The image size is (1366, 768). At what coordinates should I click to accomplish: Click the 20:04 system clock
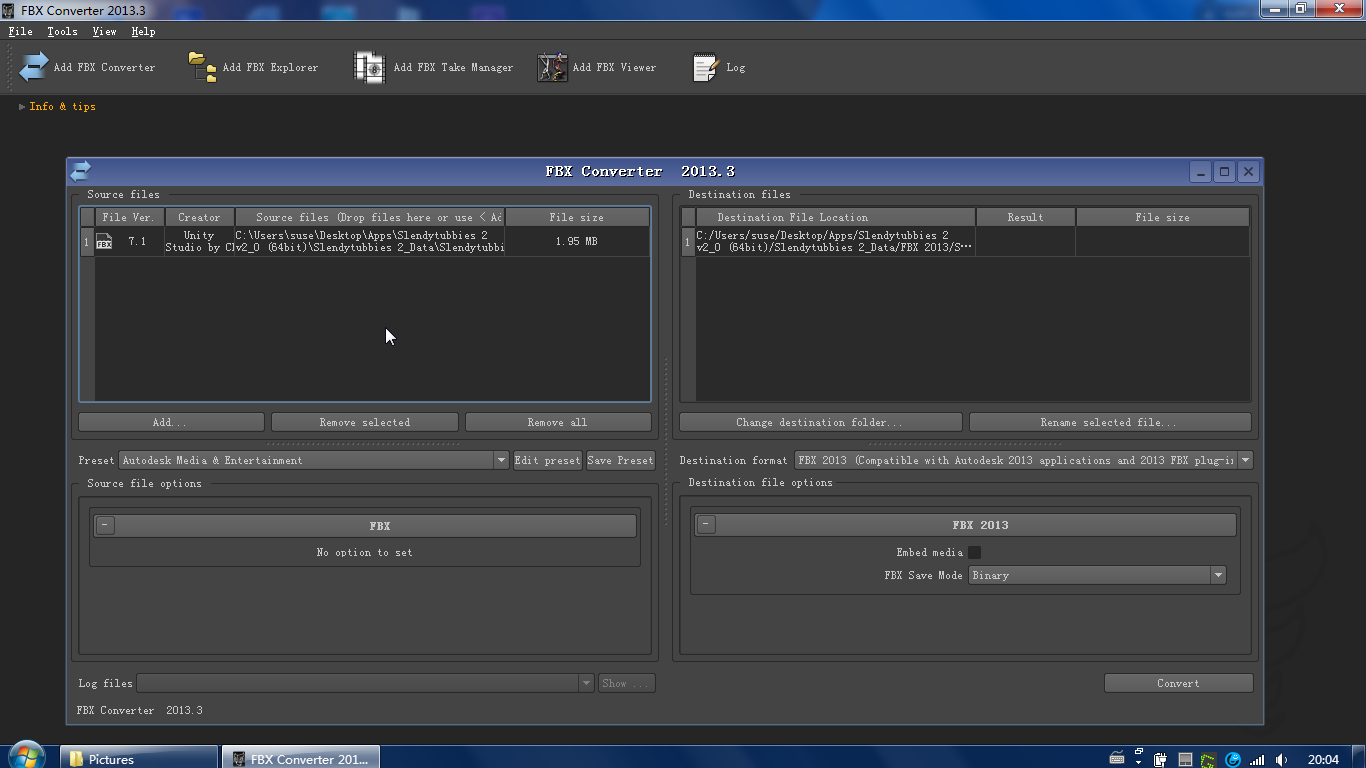[1323, 760]
